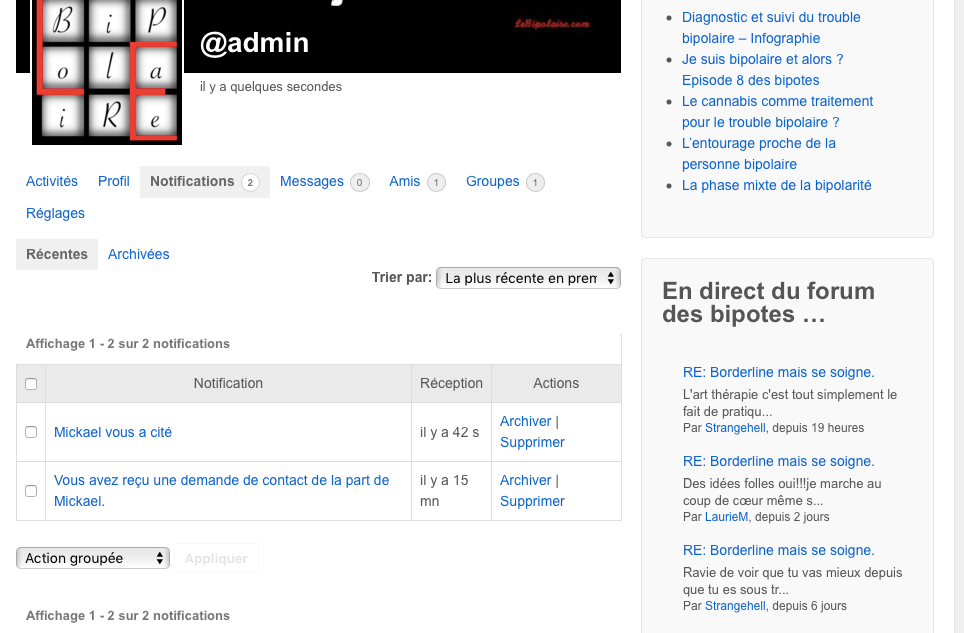Image resolution: width=964 pixels, height=633 pixels.
Task: Click the 'En direct du forum des bipotes' heading
Action: (x=768, y=302)
